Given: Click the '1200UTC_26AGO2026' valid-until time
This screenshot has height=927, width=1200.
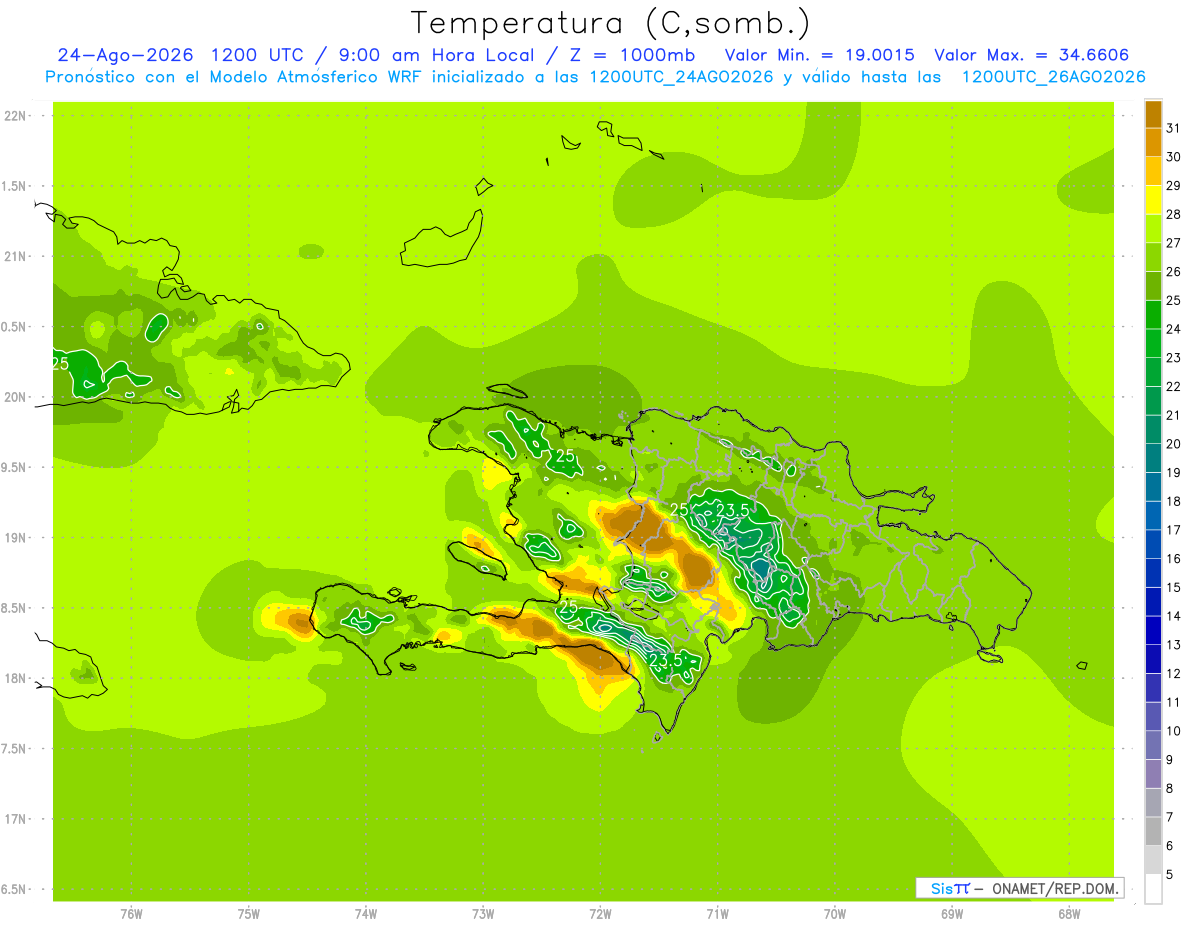Looking at the screenshot, I should click(x=1053, y=77).
